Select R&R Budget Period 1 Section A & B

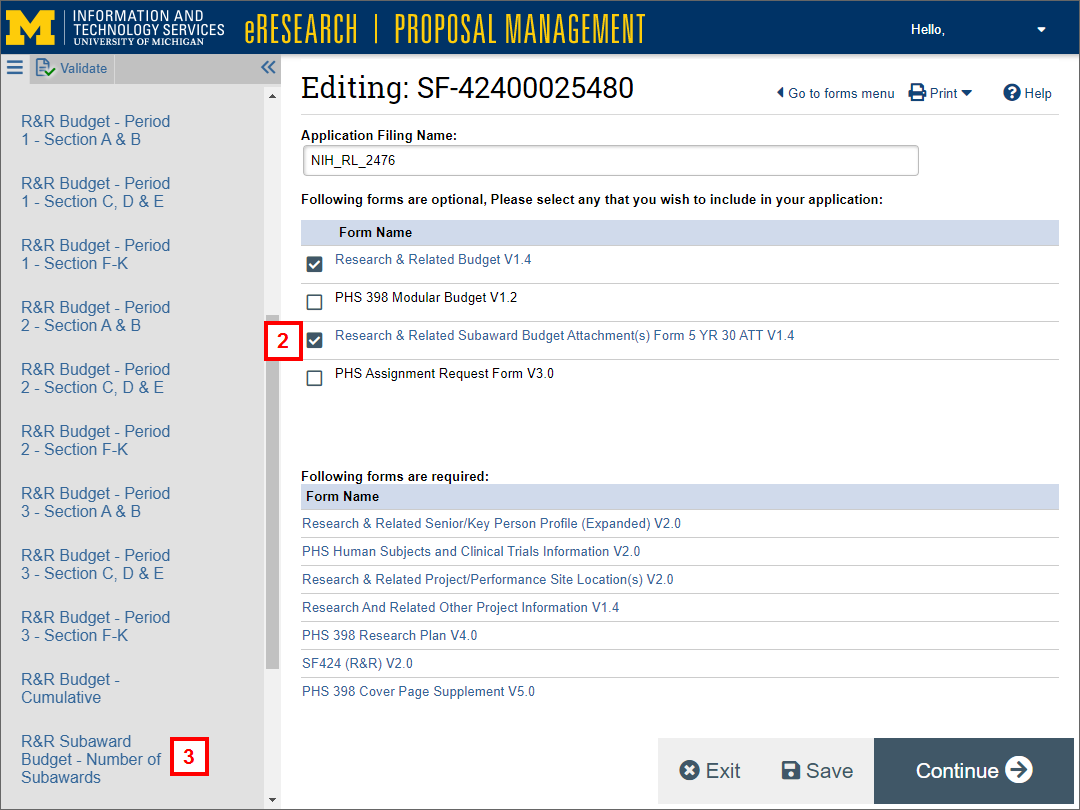[95, 130]
